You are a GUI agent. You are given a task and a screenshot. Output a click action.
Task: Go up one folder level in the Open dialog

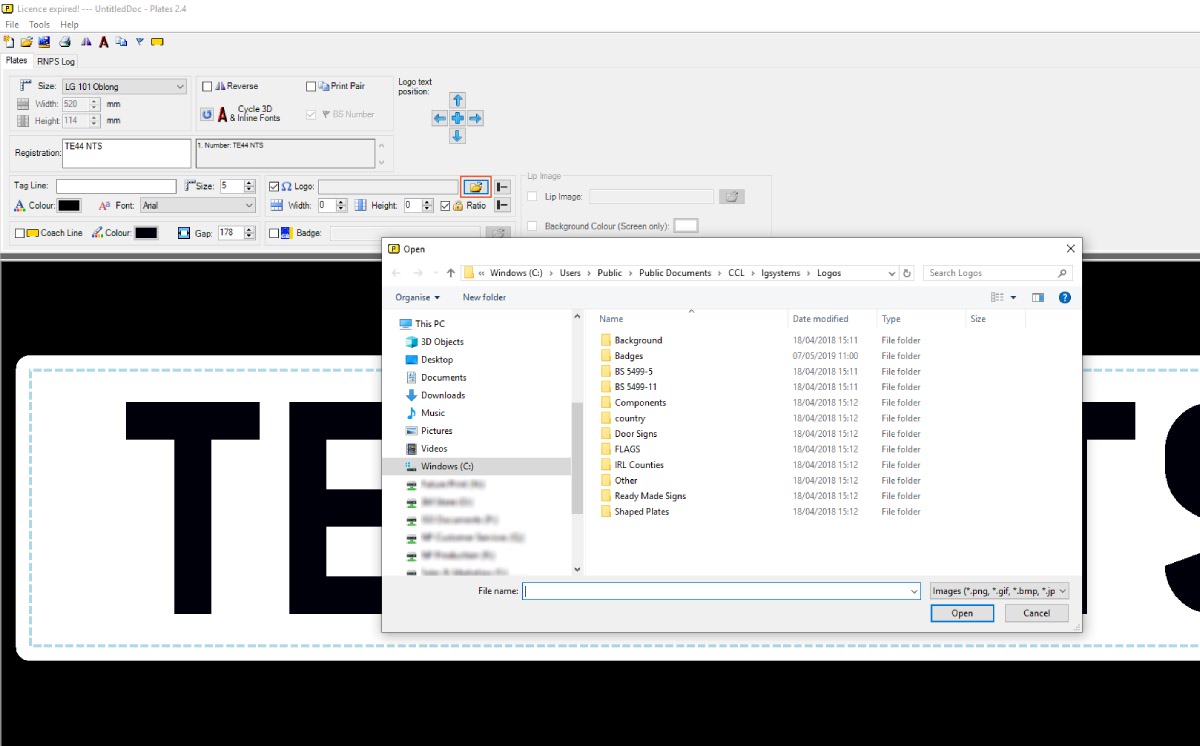point(451,273)
